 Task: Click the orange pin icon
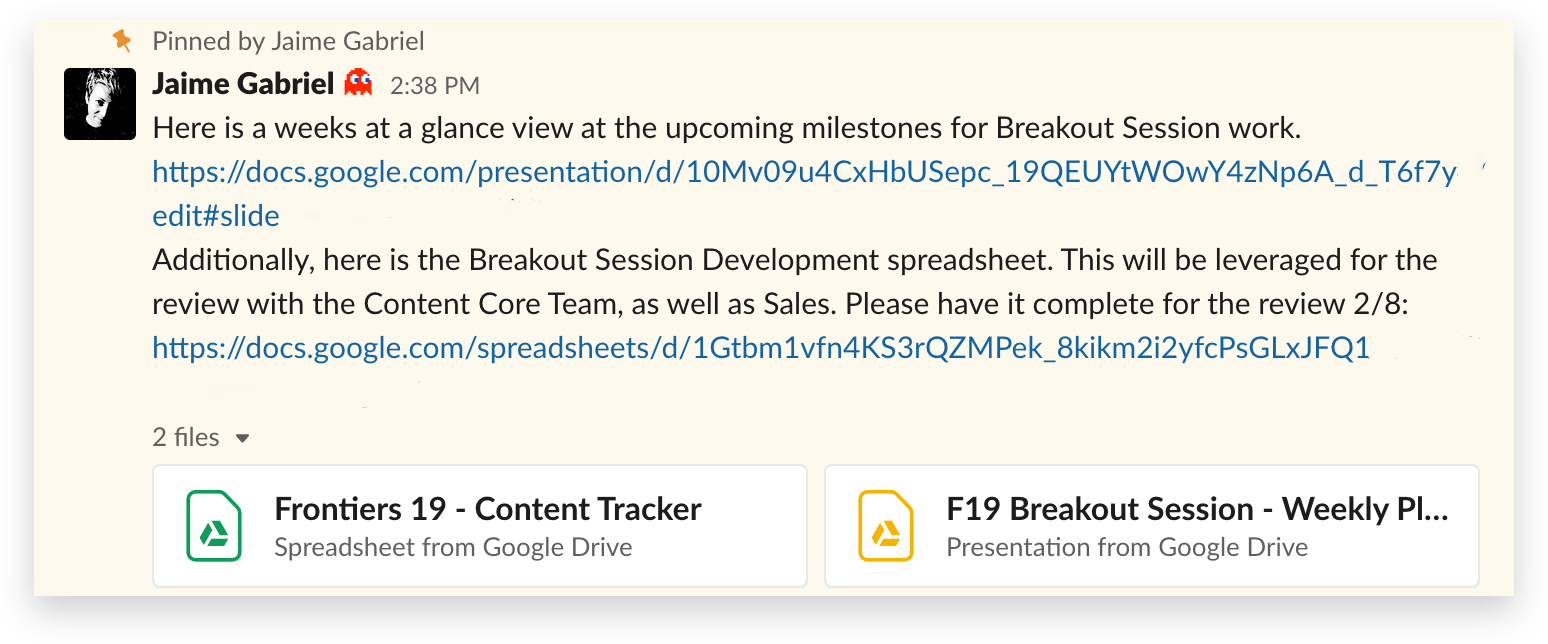[x=122, y=40]
